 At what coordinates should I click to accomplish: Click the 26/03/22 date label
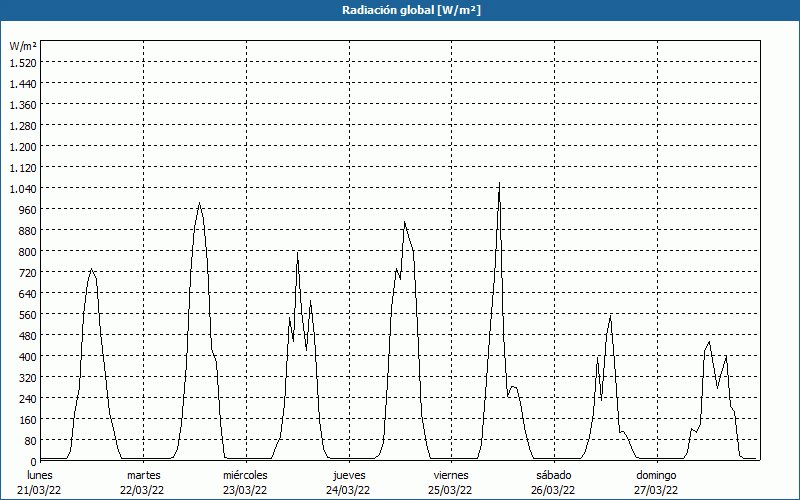(554, 490)
